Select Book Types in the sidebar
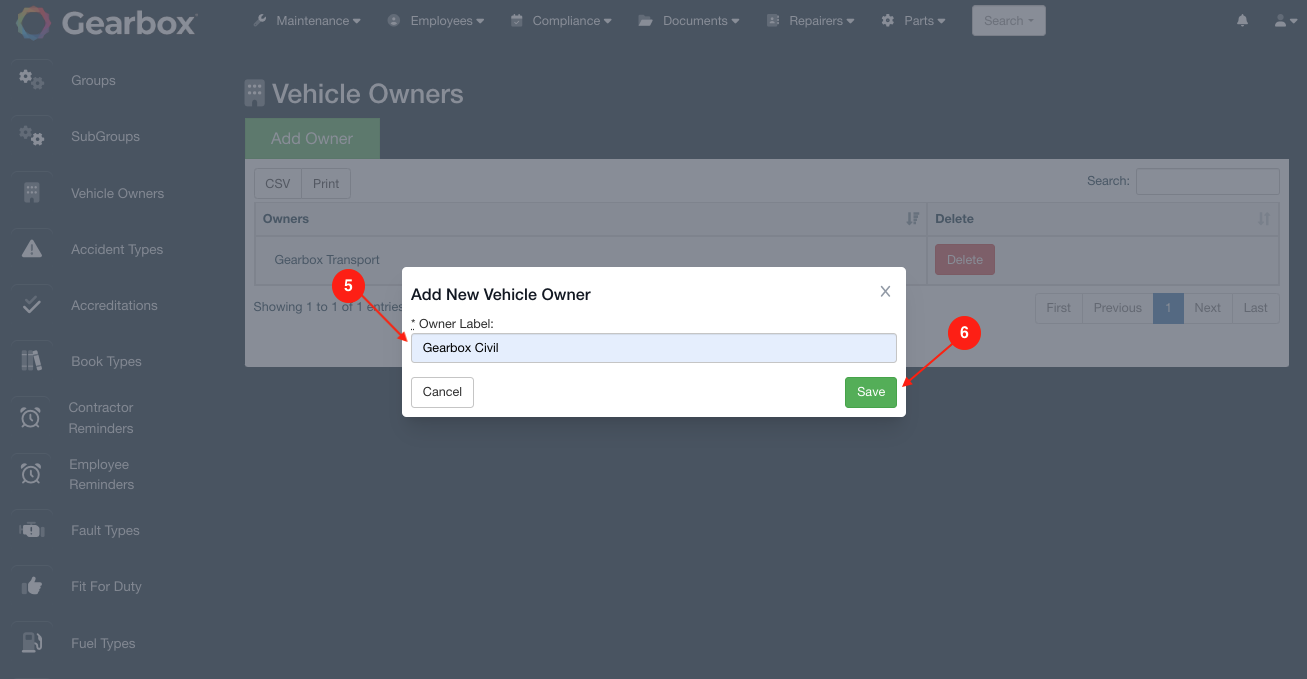 click(x=106, y=361)
